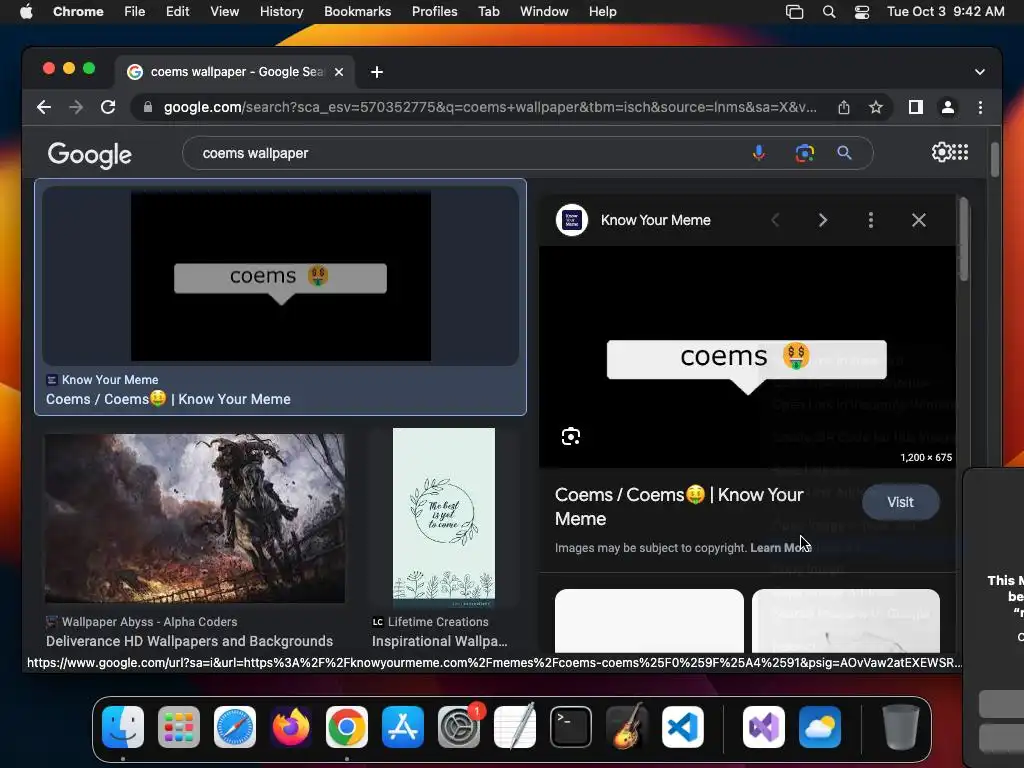The width and height of the screenshot is (1024, 768).
Task: Click the first related image card below the preview
Action: (x=649, y=620)
